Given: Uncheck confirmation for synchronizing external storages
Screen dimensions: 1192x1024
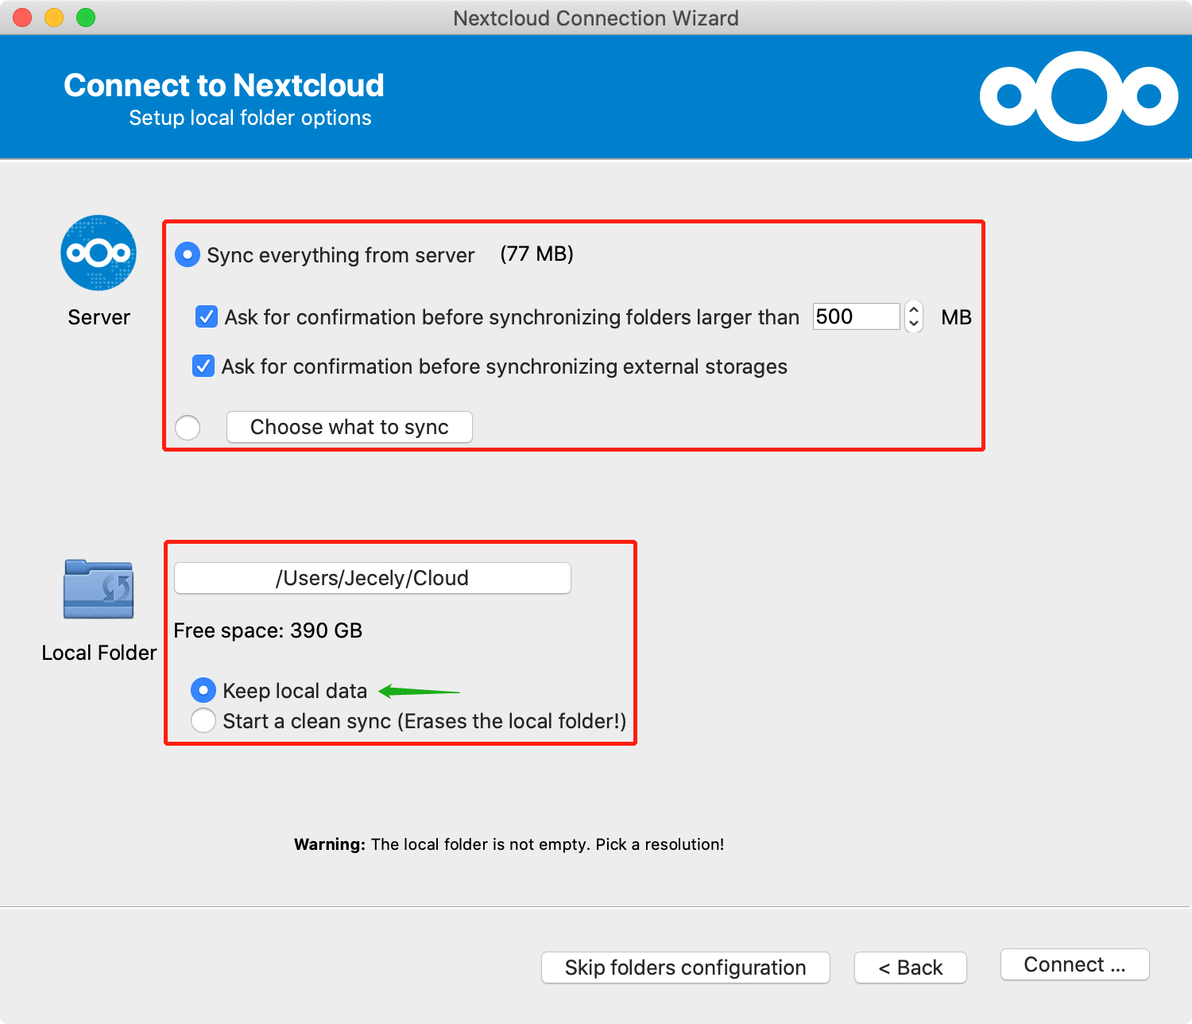Looking at the screenshot, I should 203,366.
